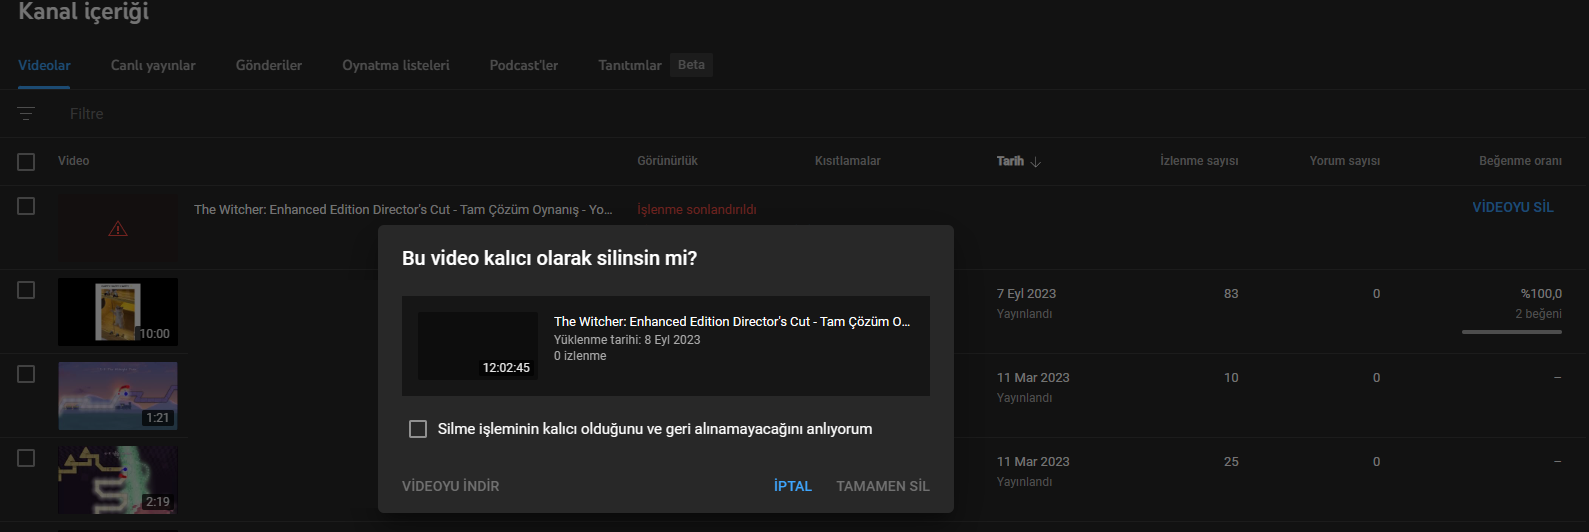Viewport: 1589px width, 532px height.
Task: Click the '0 izlenme' text in the dialog
Action: coord(580,356)
